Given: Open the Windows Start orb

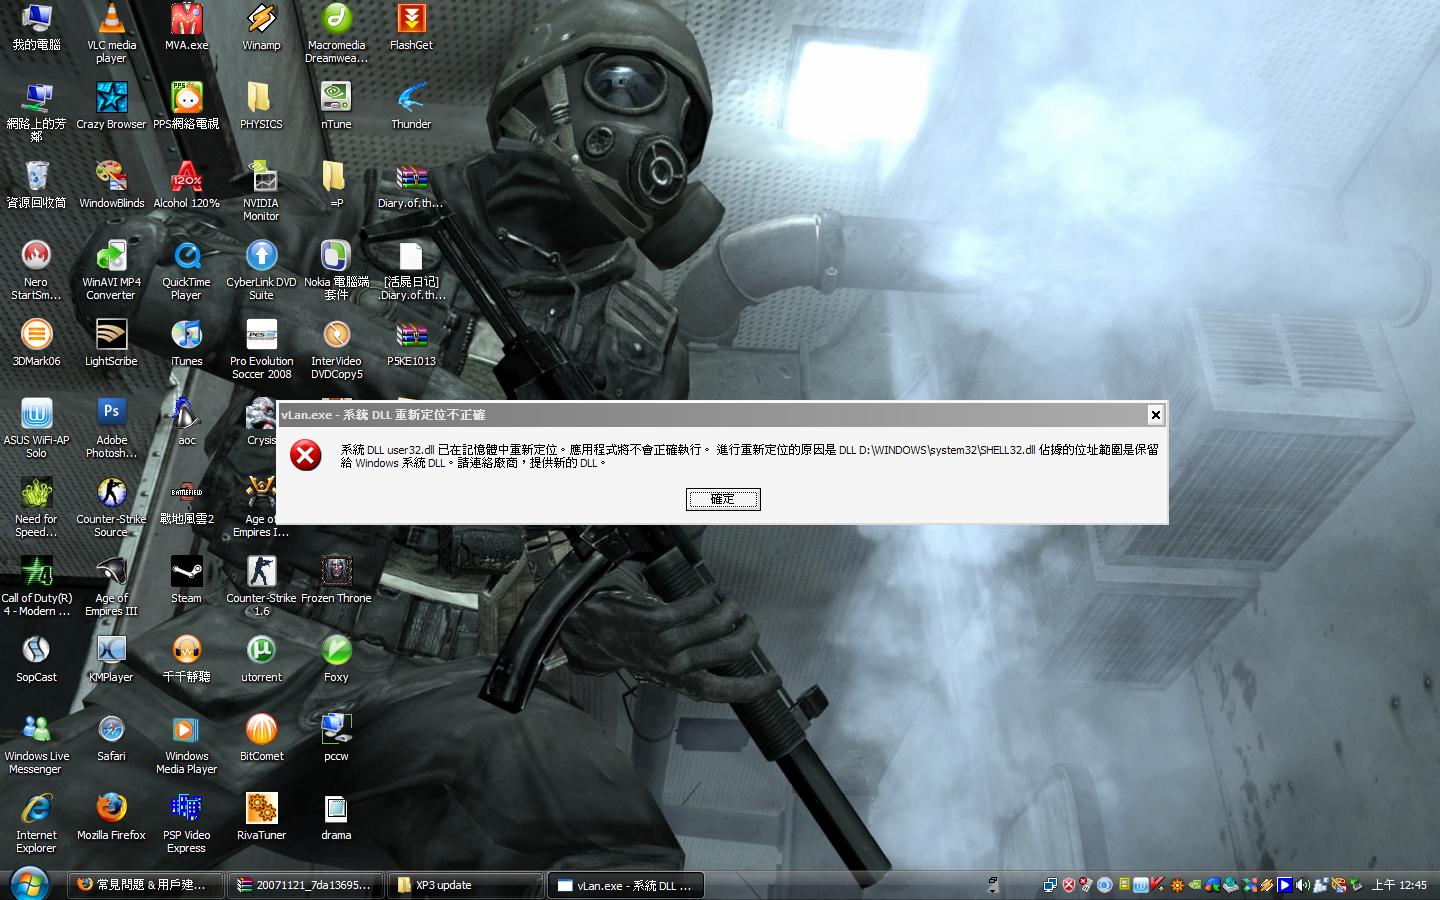Looking at the screenshot, I should (30, 885).
